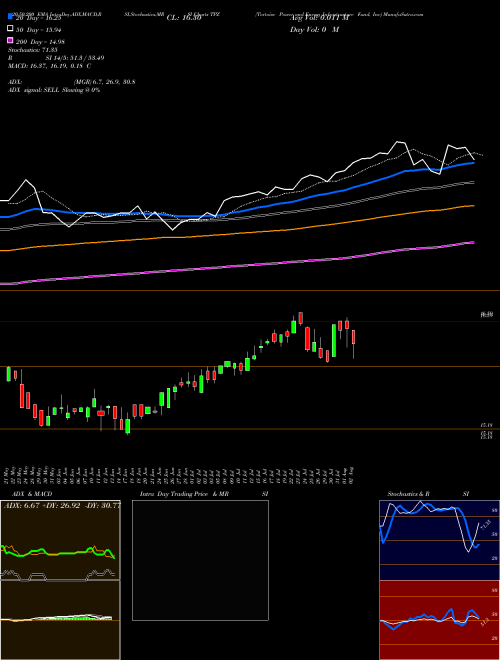Click the 'SI 14/3: 51.3 / 53.49' RSI values
Viewport: 500px width, 660px height.
coord(74,58)
